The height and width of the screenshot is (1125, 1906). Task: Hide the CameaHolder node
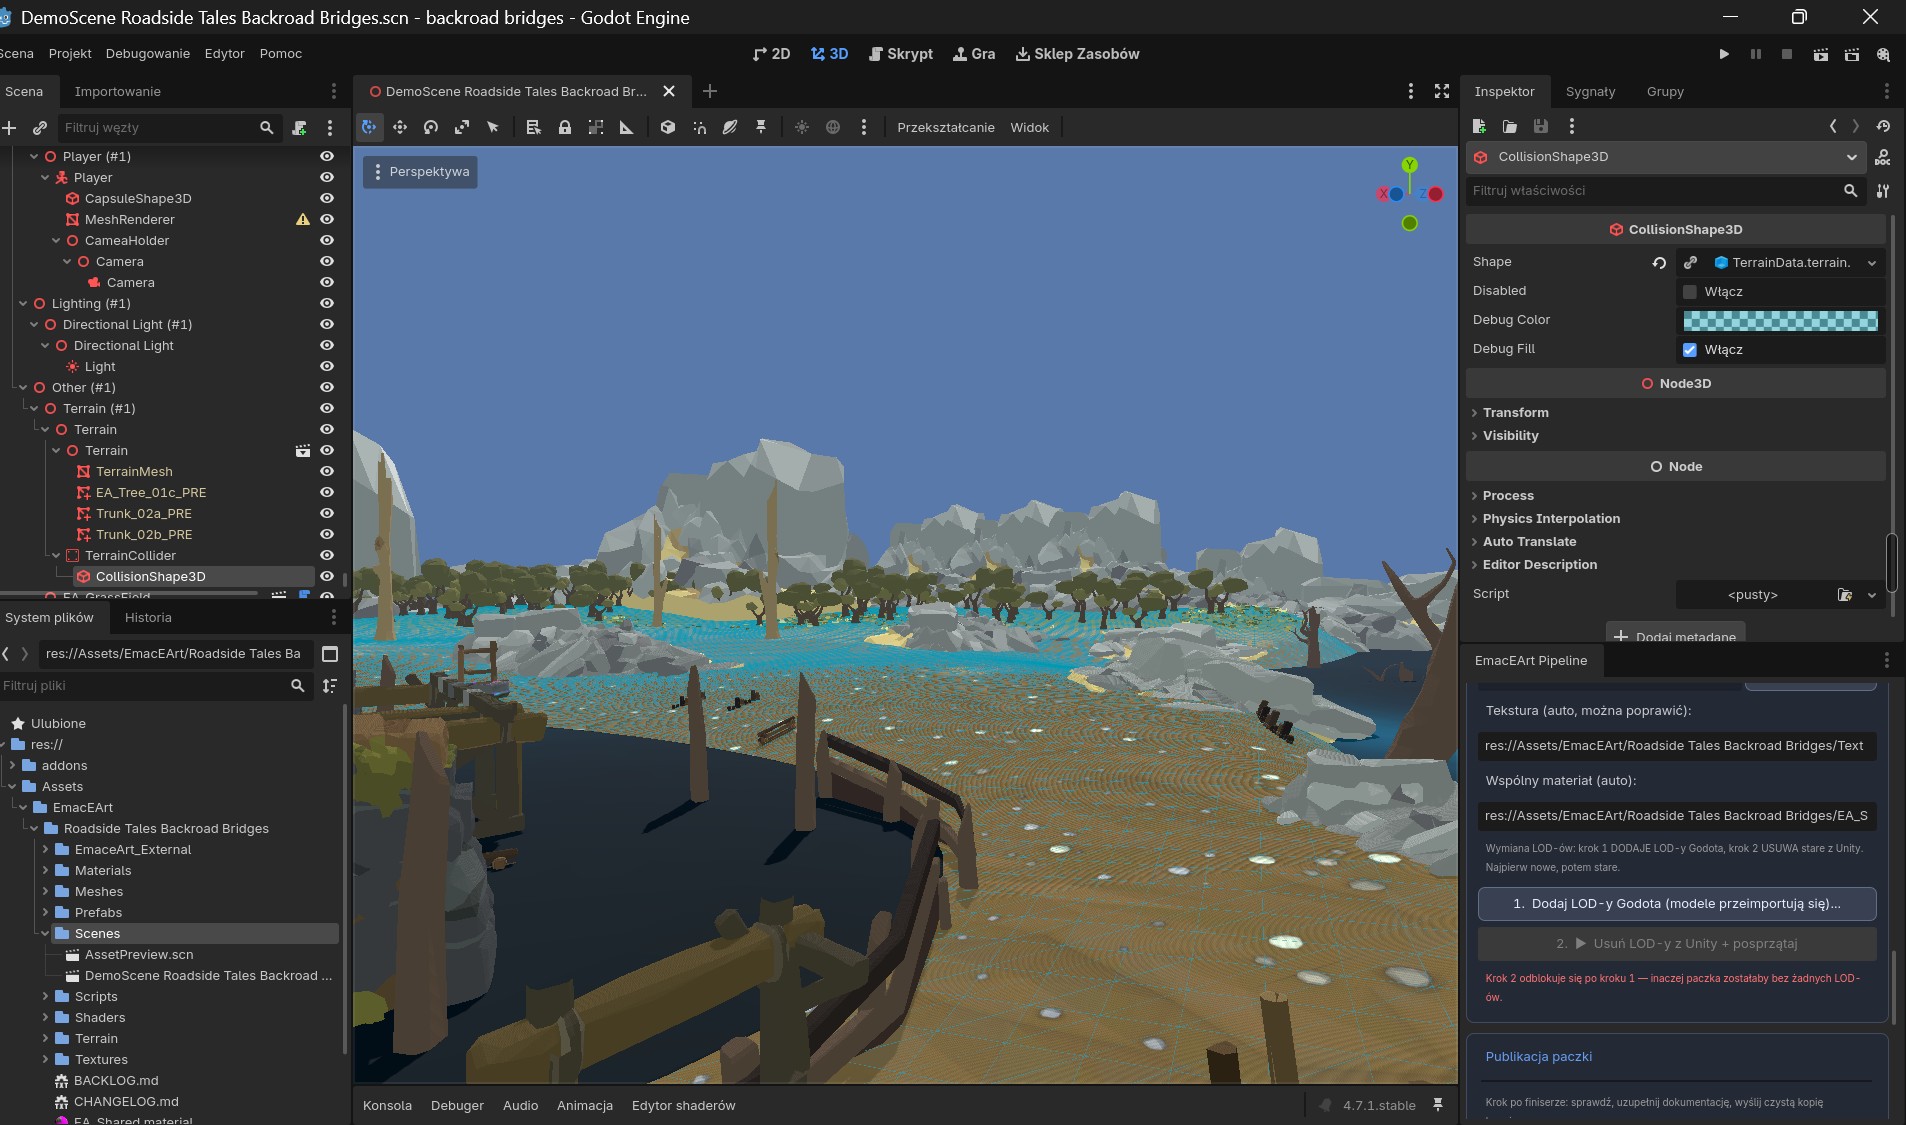point(326,240)
